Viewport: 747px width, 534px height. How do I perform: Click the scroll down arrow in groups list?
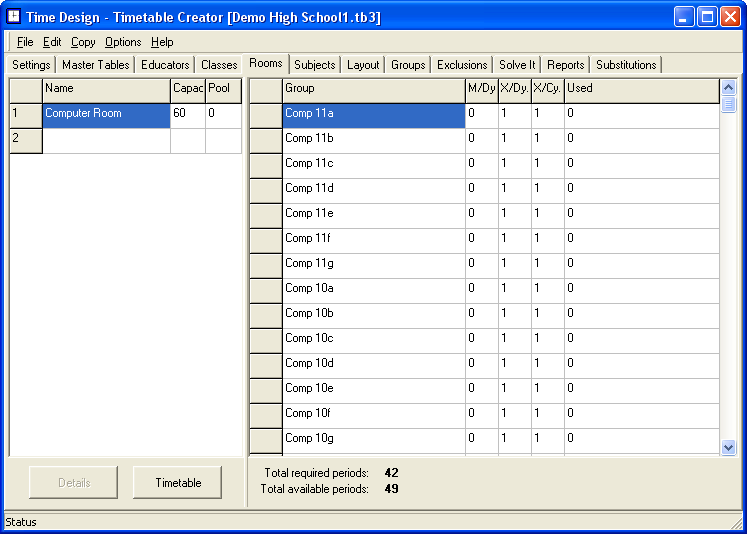(x=728, y=447)
